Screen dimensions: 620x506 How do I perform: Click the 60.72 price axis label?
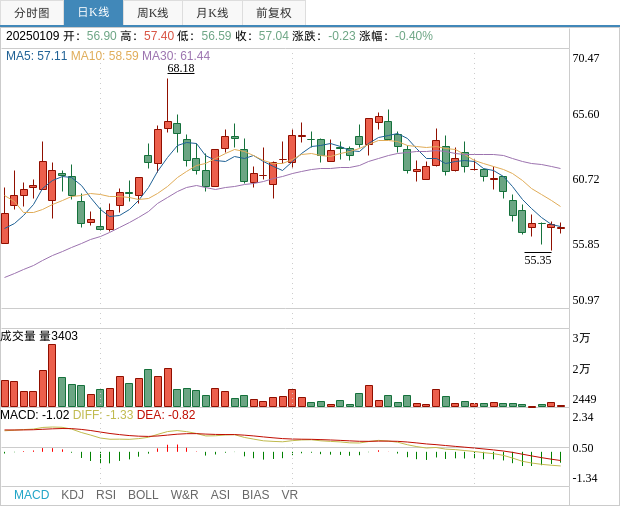[586, 179]
